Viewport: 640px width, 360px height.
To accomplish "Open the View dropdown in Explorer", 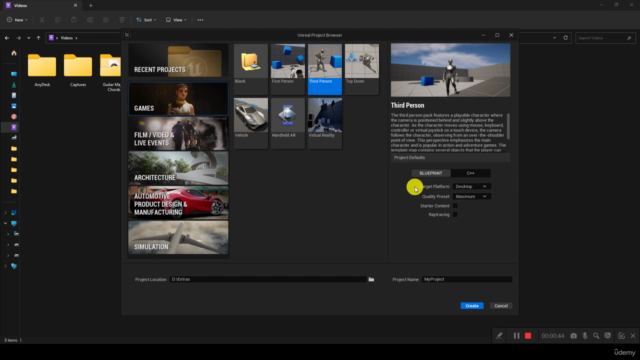I will [176, 20].
